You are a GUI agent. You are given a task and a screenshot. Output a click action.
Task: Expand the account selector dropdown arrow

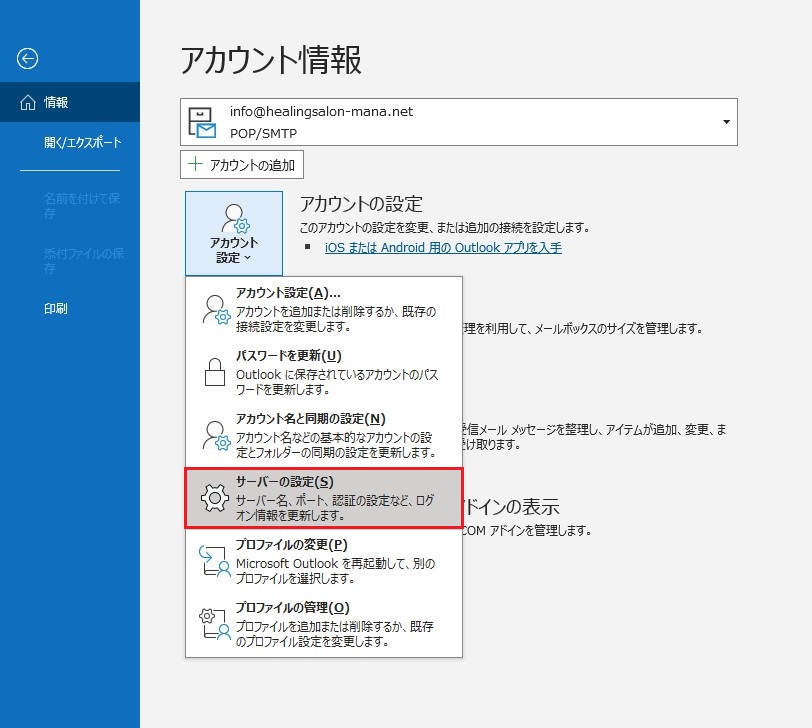pos(725,122)
